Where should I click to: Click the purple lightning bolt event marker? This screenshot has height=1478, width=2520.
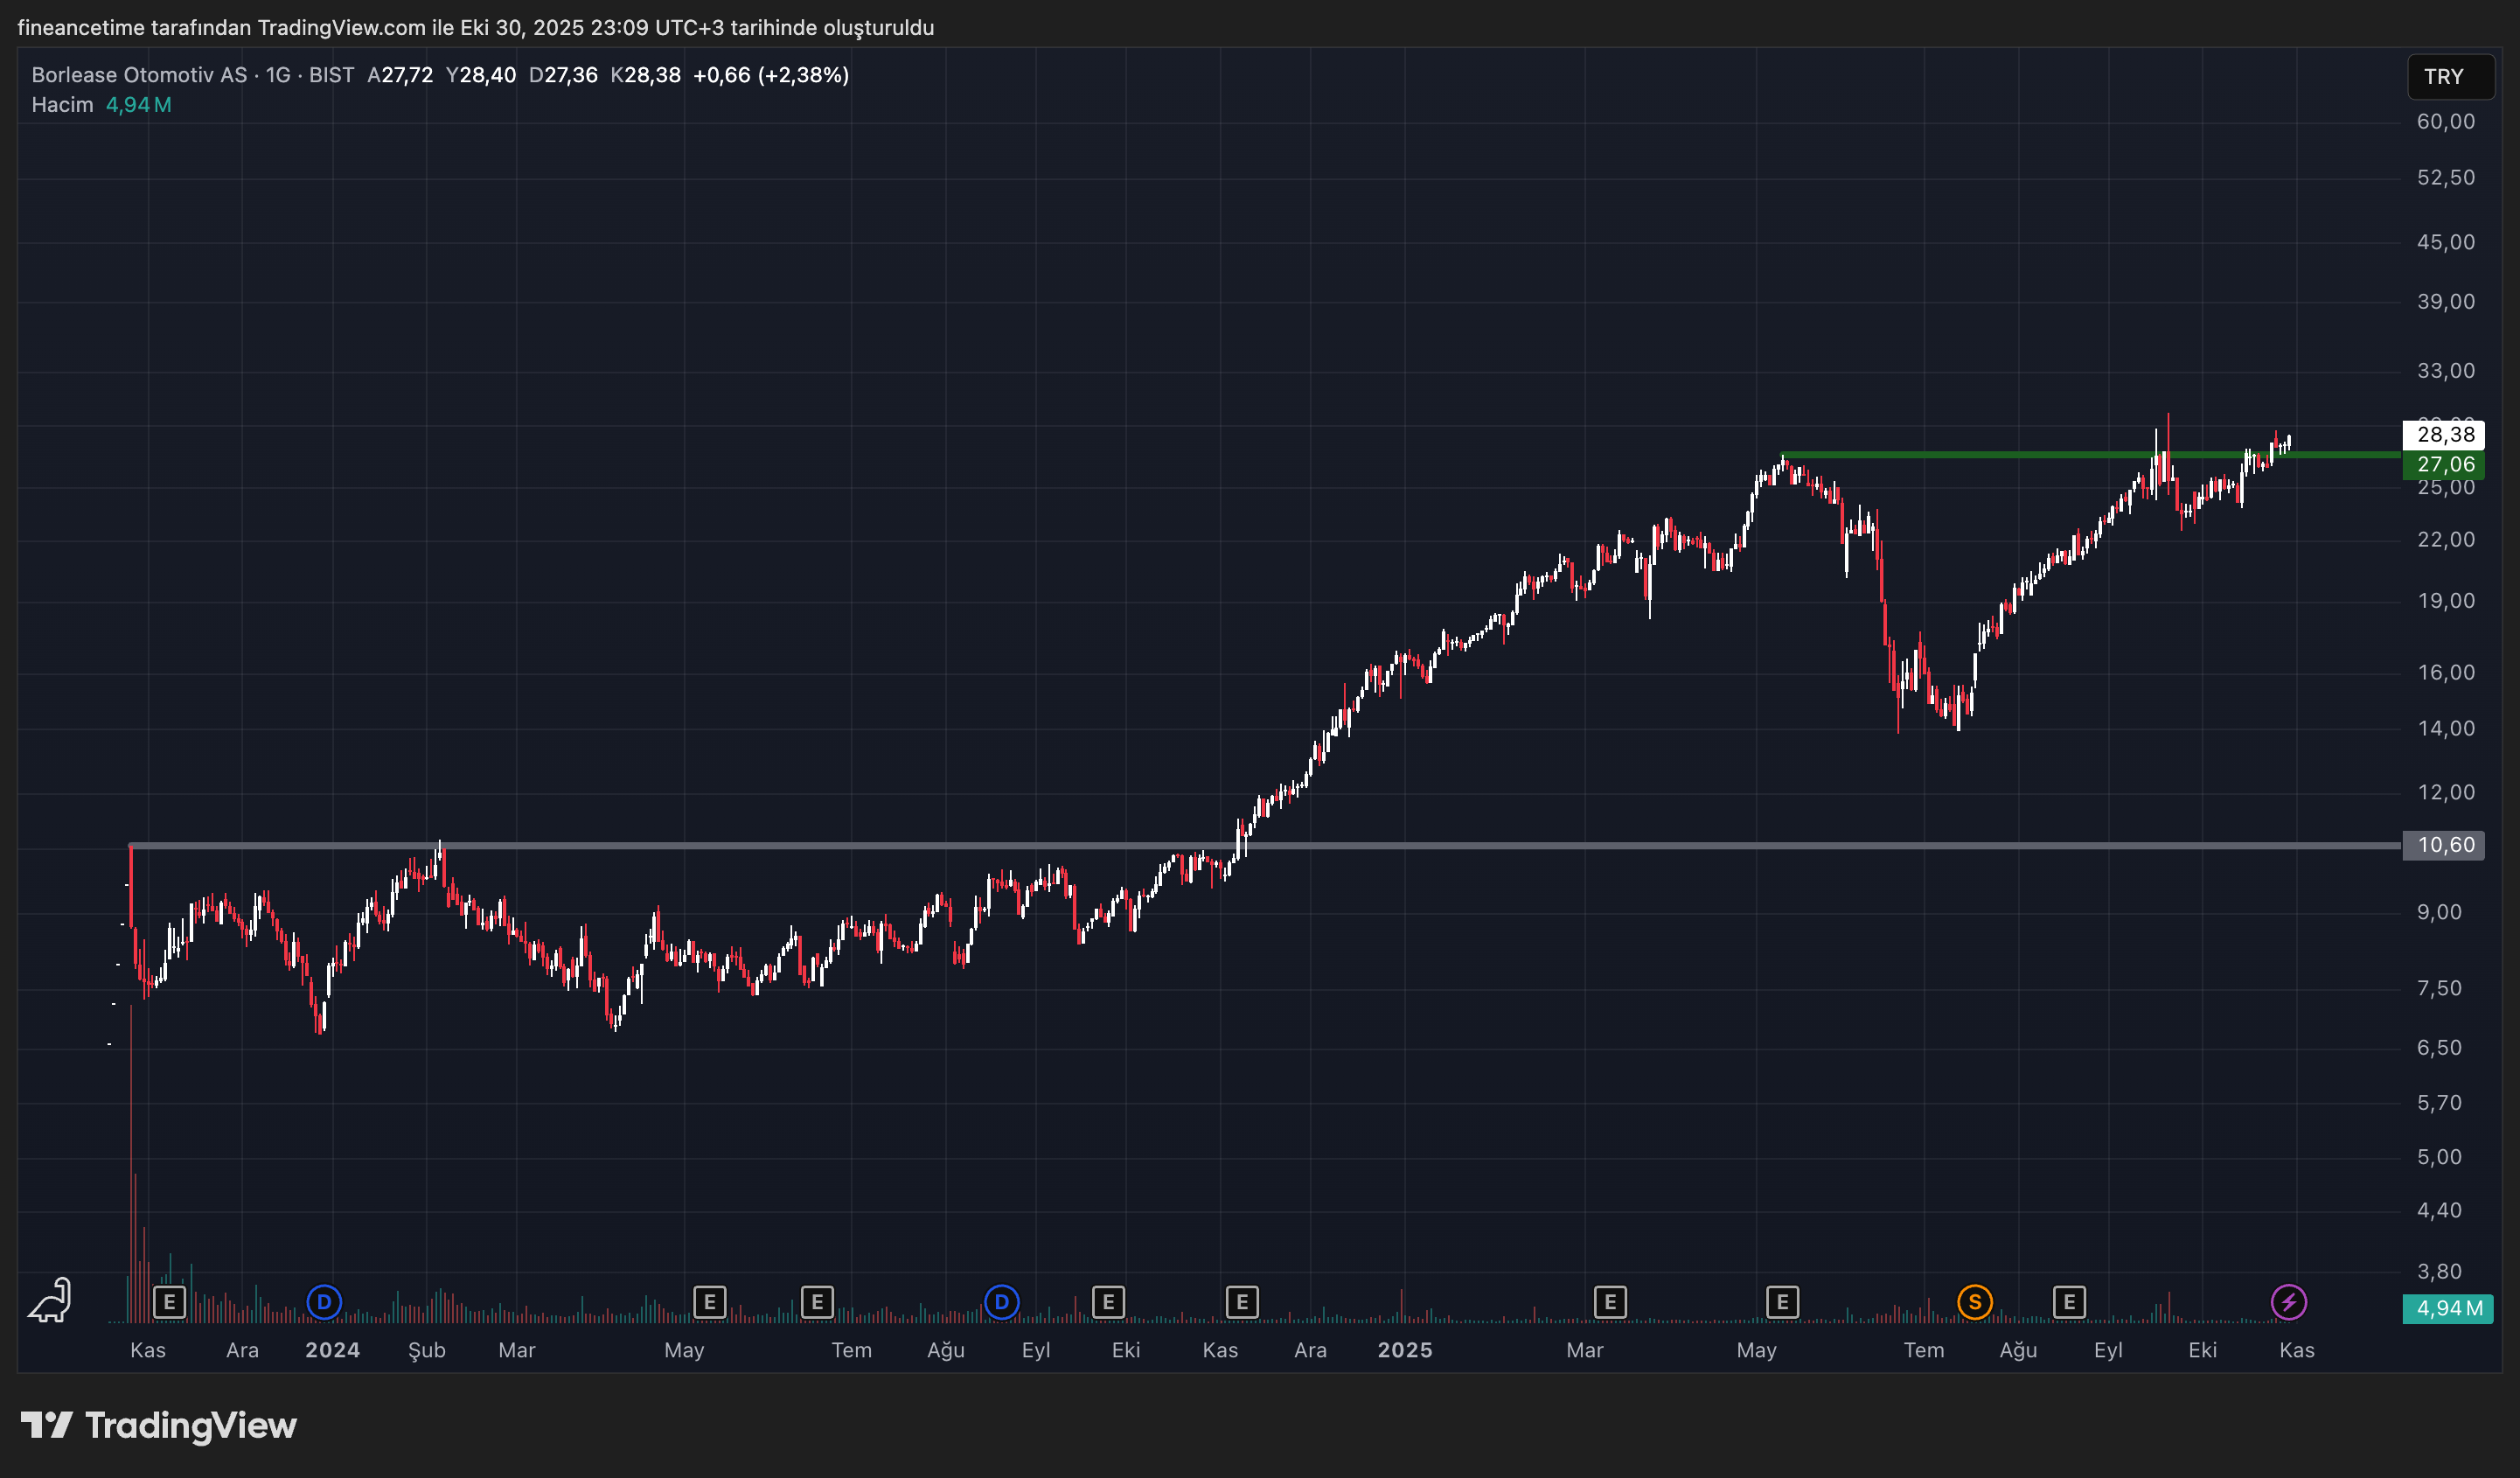[2288, 1302]
